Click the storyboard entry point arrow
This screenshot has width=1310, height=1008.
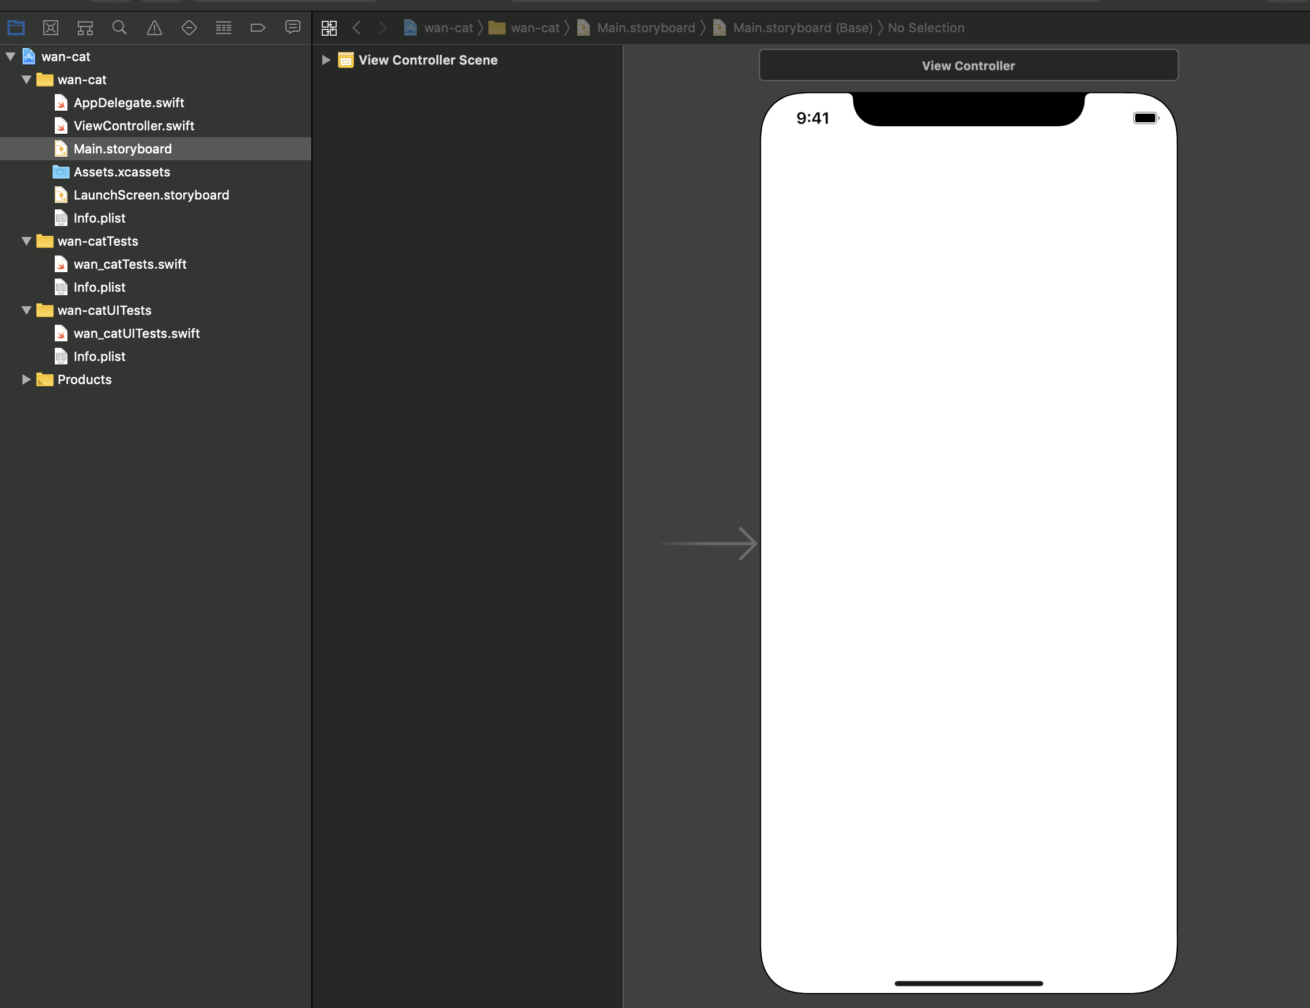pos(709,544)
